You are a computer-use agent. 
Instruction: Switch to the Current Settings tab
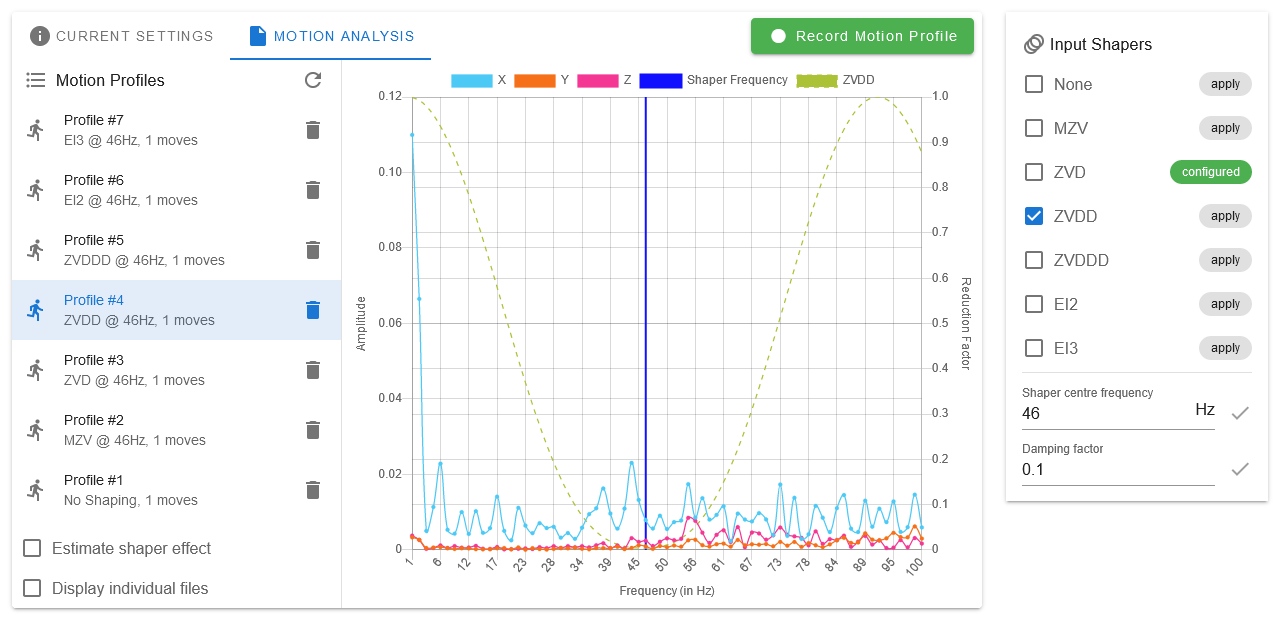(x=122, y=36)
